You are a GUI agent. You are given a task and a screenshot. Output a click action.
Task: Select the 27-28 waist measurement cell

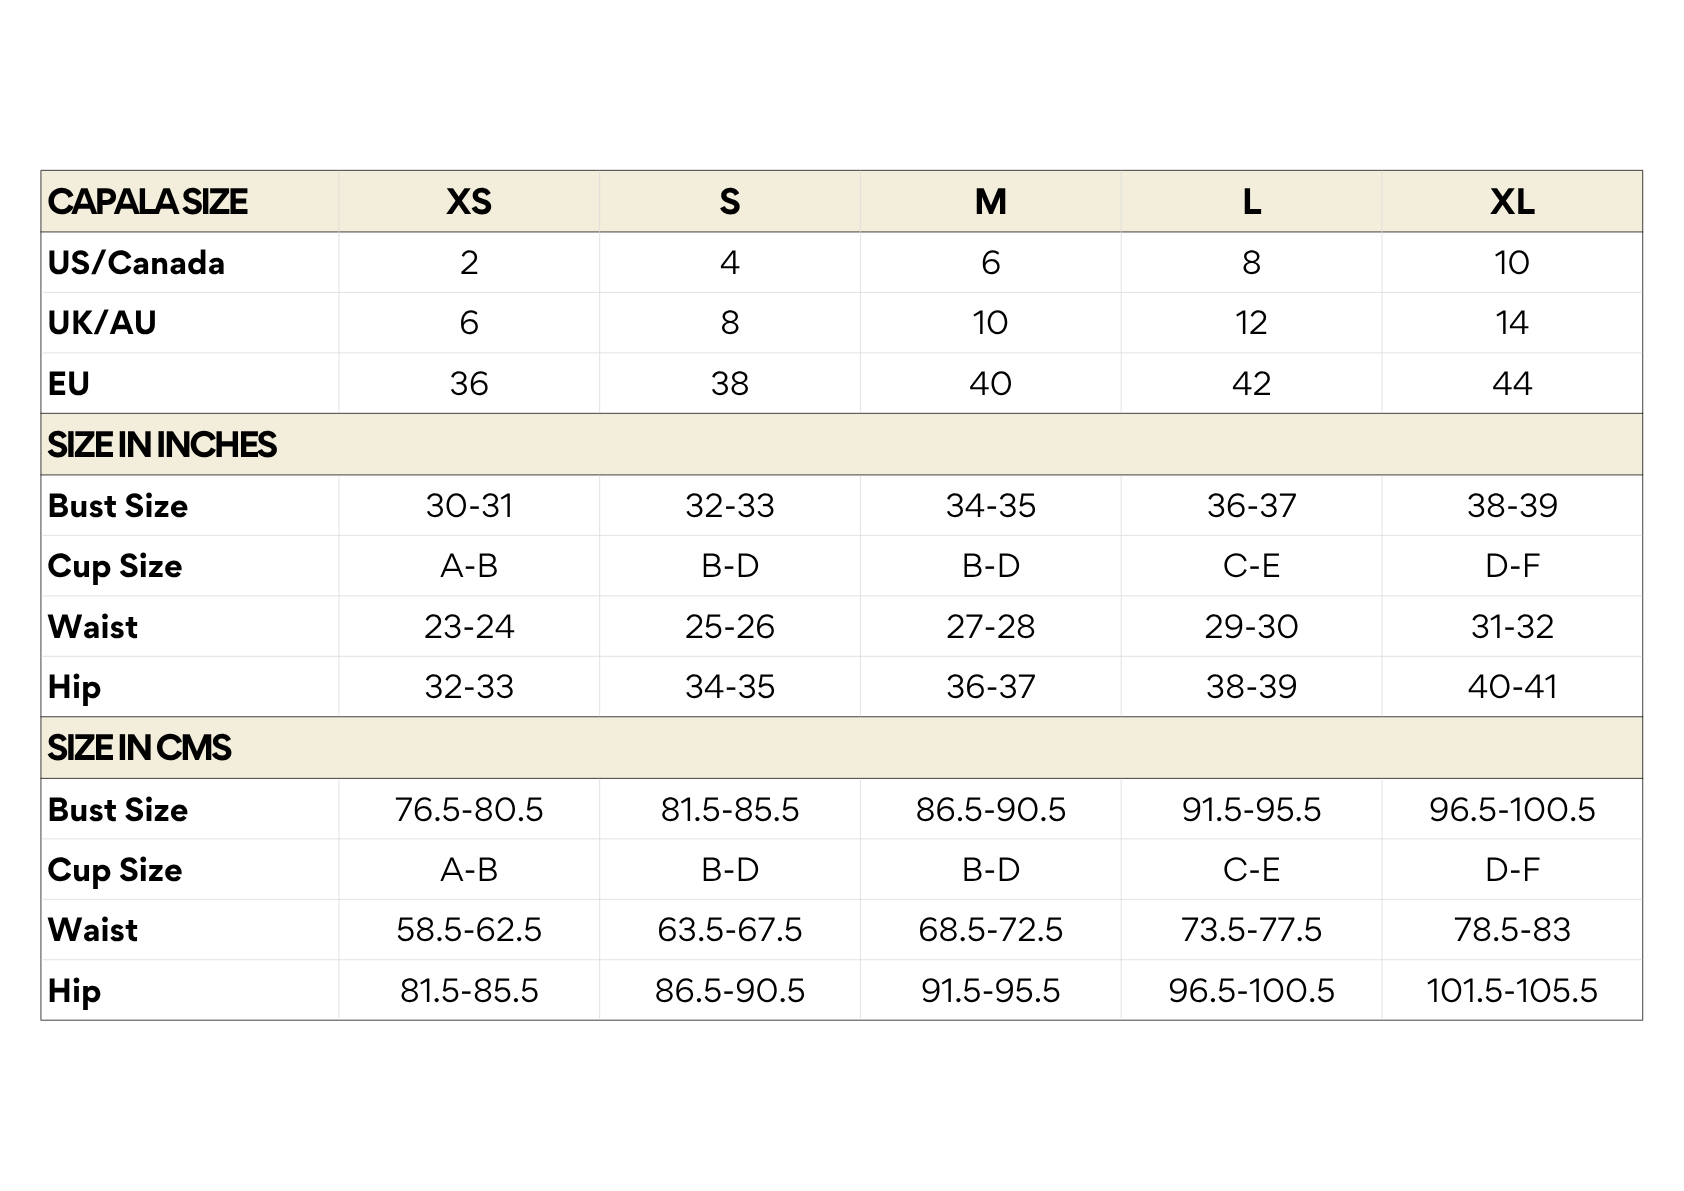pos(990,627)
